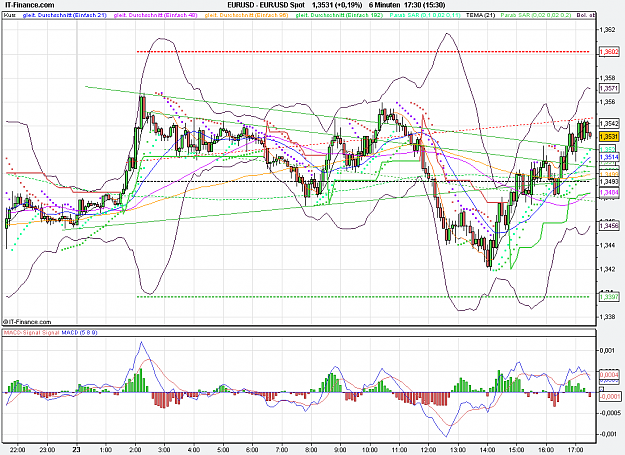Click the blue 1,3514 price tag
This screenshot has height=455, width=625.
(x=609, y=157)
